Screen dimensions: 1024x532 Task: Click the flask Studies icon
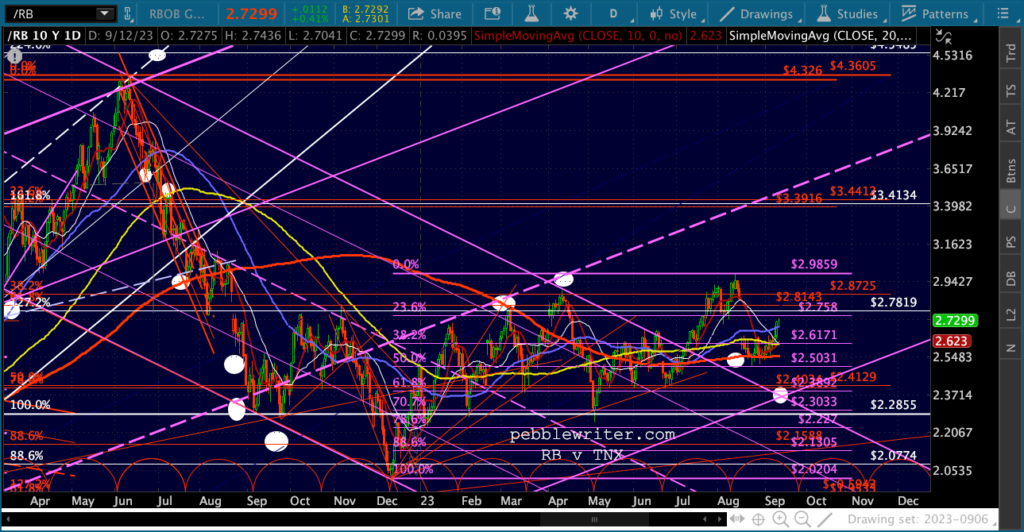point(535,14)
